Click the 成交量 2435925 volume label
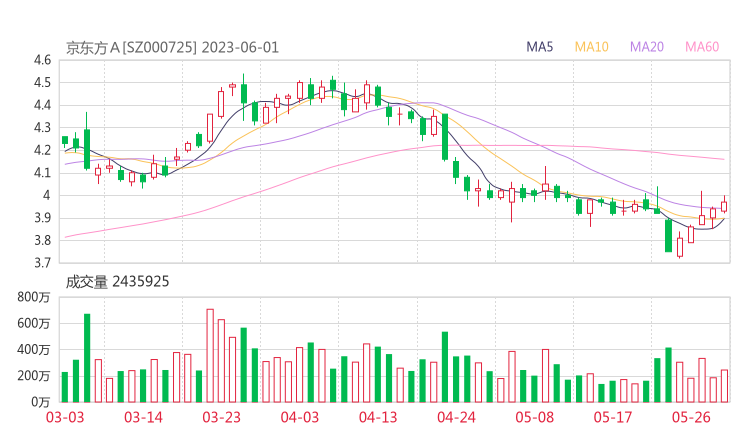This screenshot has width=740, height=440. click(117, 282)
